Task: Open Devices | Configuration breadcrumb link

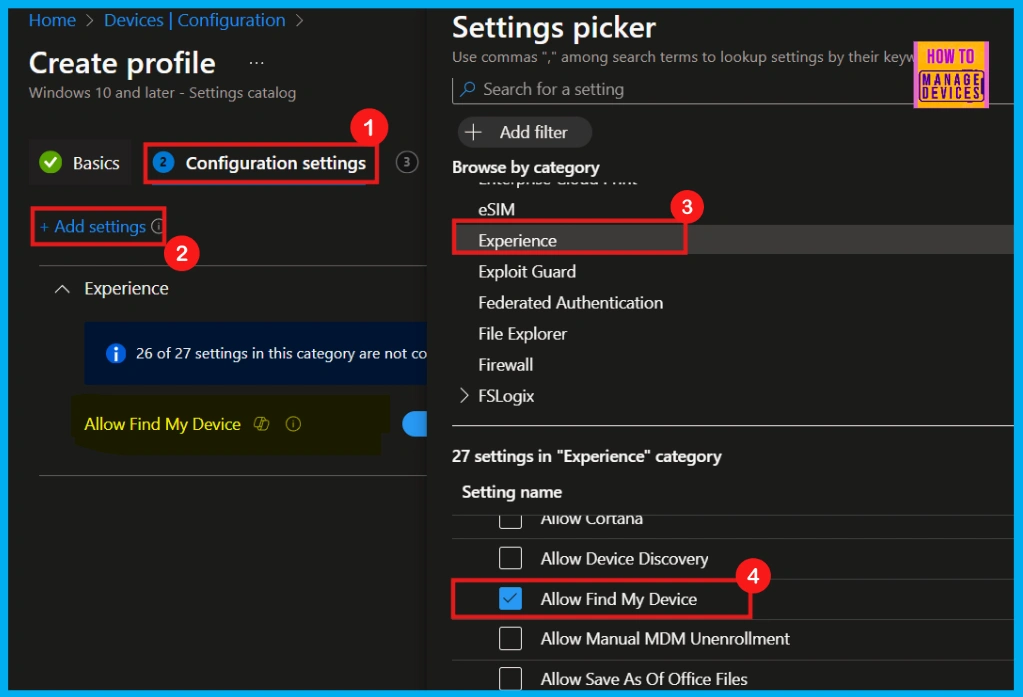Action: (194, 20)
